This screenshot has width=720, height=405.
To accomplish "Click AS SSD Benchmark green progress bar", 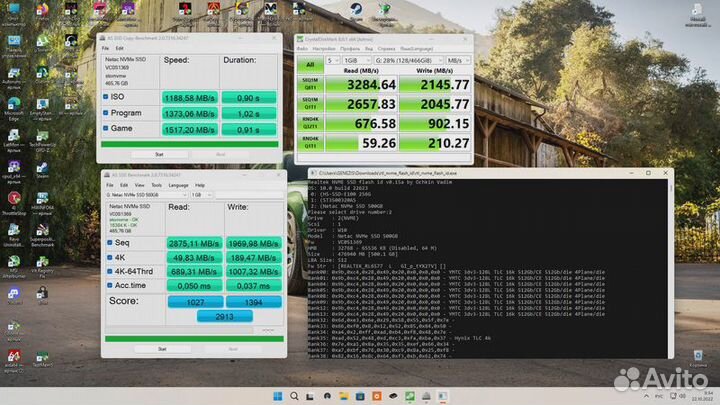I will (194, 339).
